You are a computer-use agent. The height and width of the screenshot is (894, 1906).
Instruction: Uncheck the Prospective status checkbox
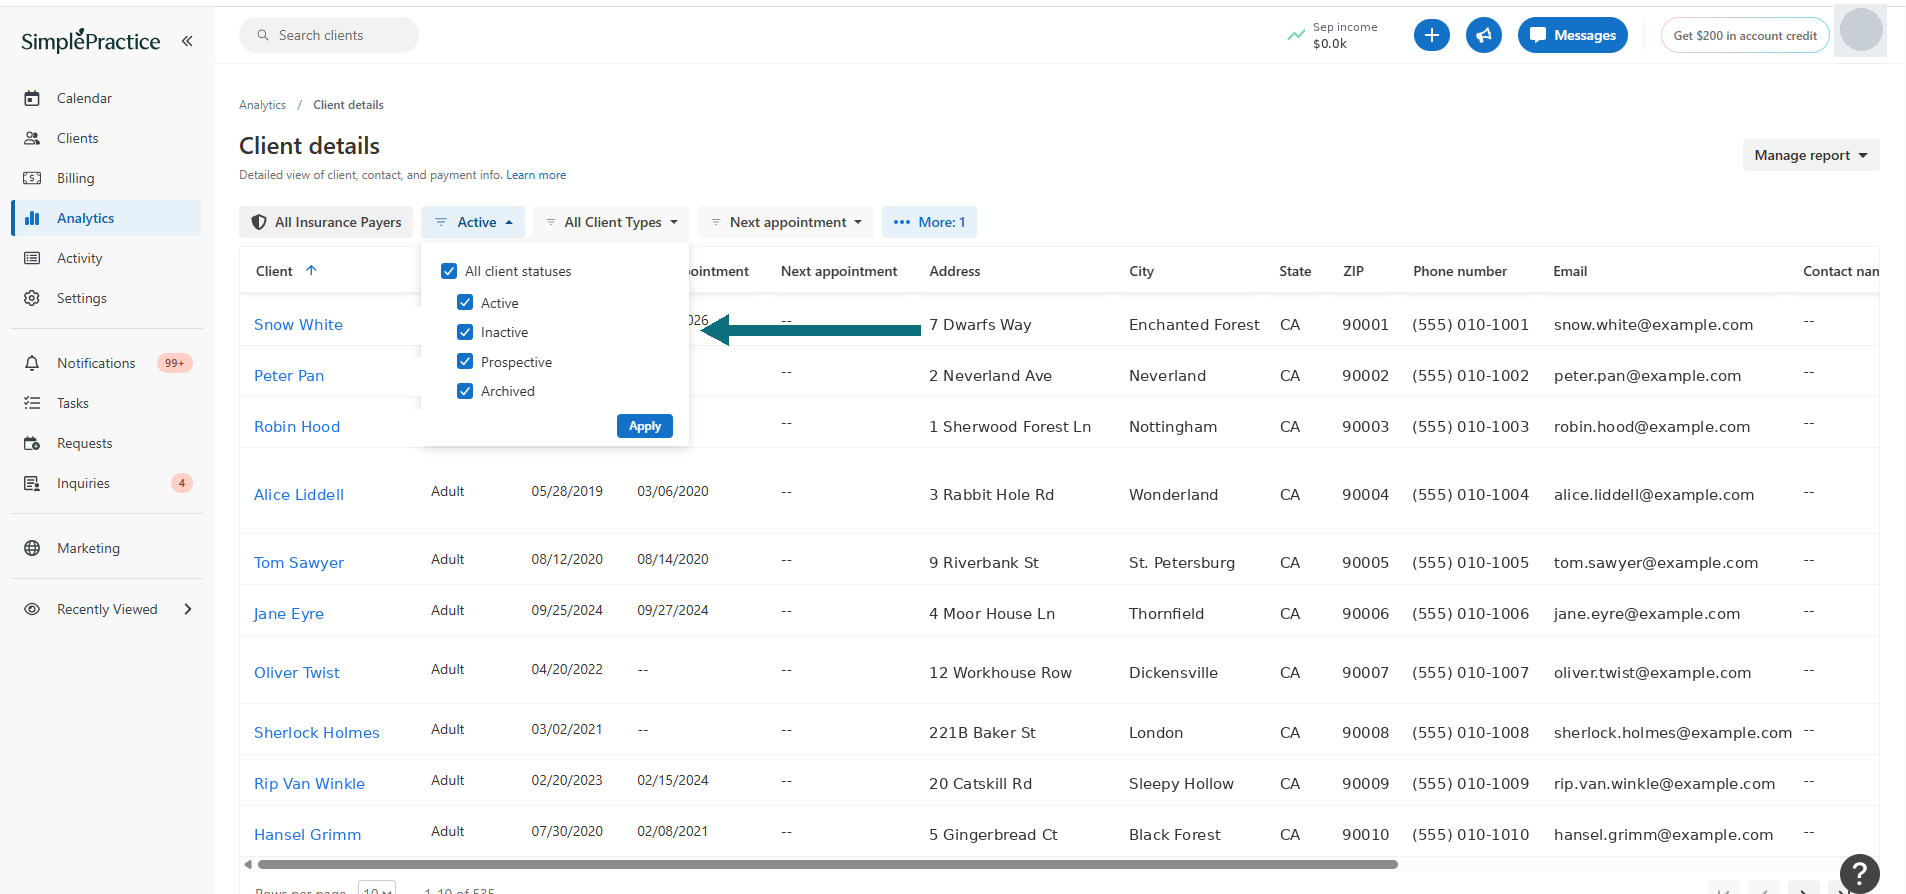pyautogui.click(x=465, y=361)
